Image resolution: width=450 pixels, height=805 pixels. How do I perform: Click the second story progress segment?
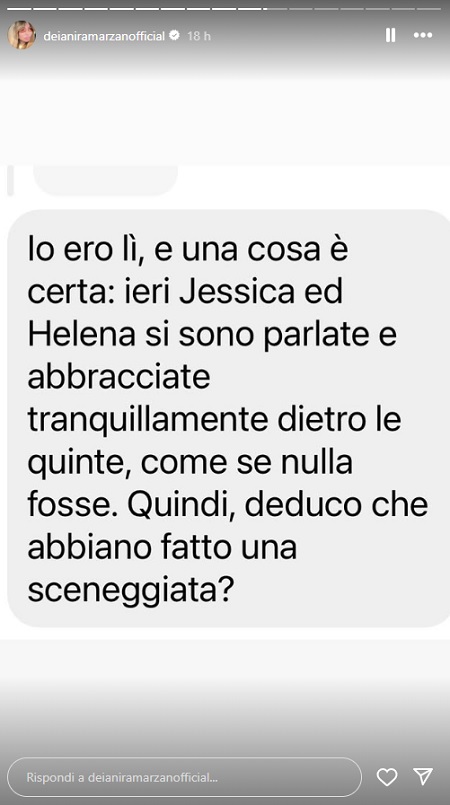45,9
